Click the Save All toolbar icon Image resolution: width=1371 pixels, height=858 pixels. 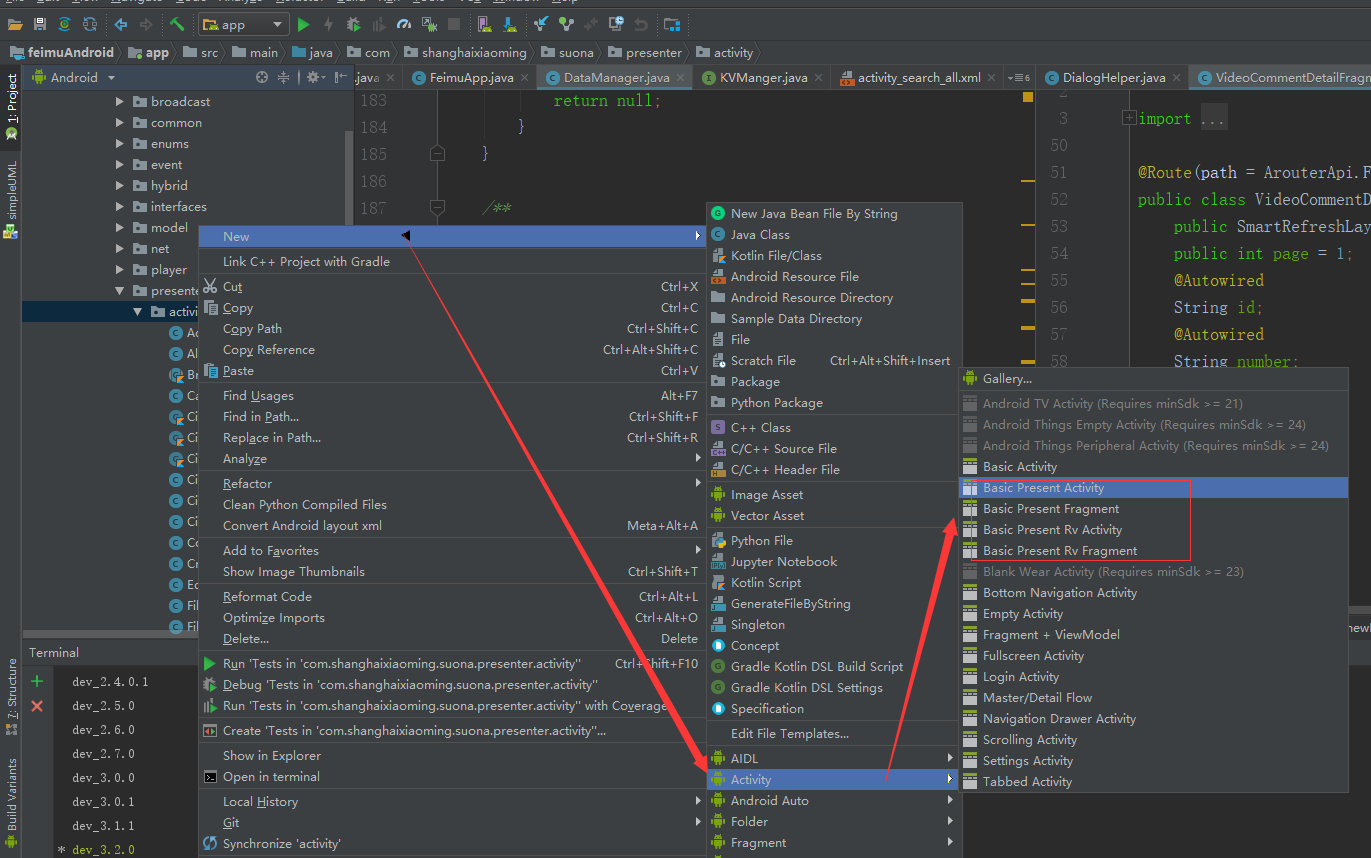coord(39,24)
